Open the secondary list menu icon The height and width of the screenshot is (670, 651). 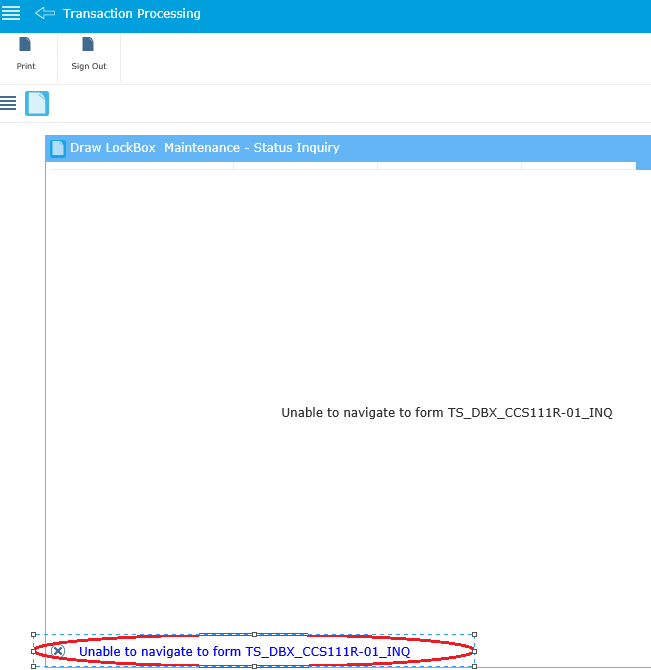tap(8, 103)
